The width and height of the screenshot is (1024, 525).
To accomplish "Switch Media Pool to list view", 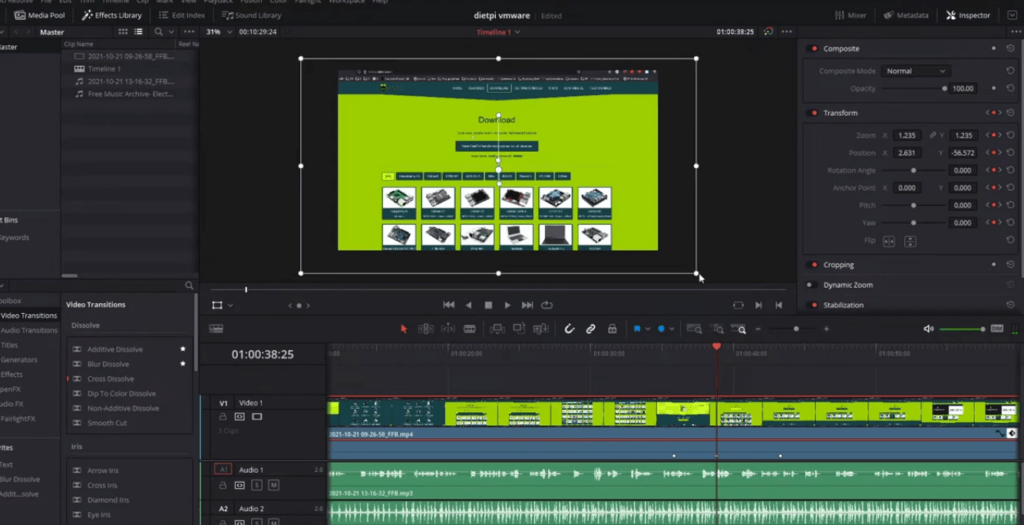I will [138, 31].
